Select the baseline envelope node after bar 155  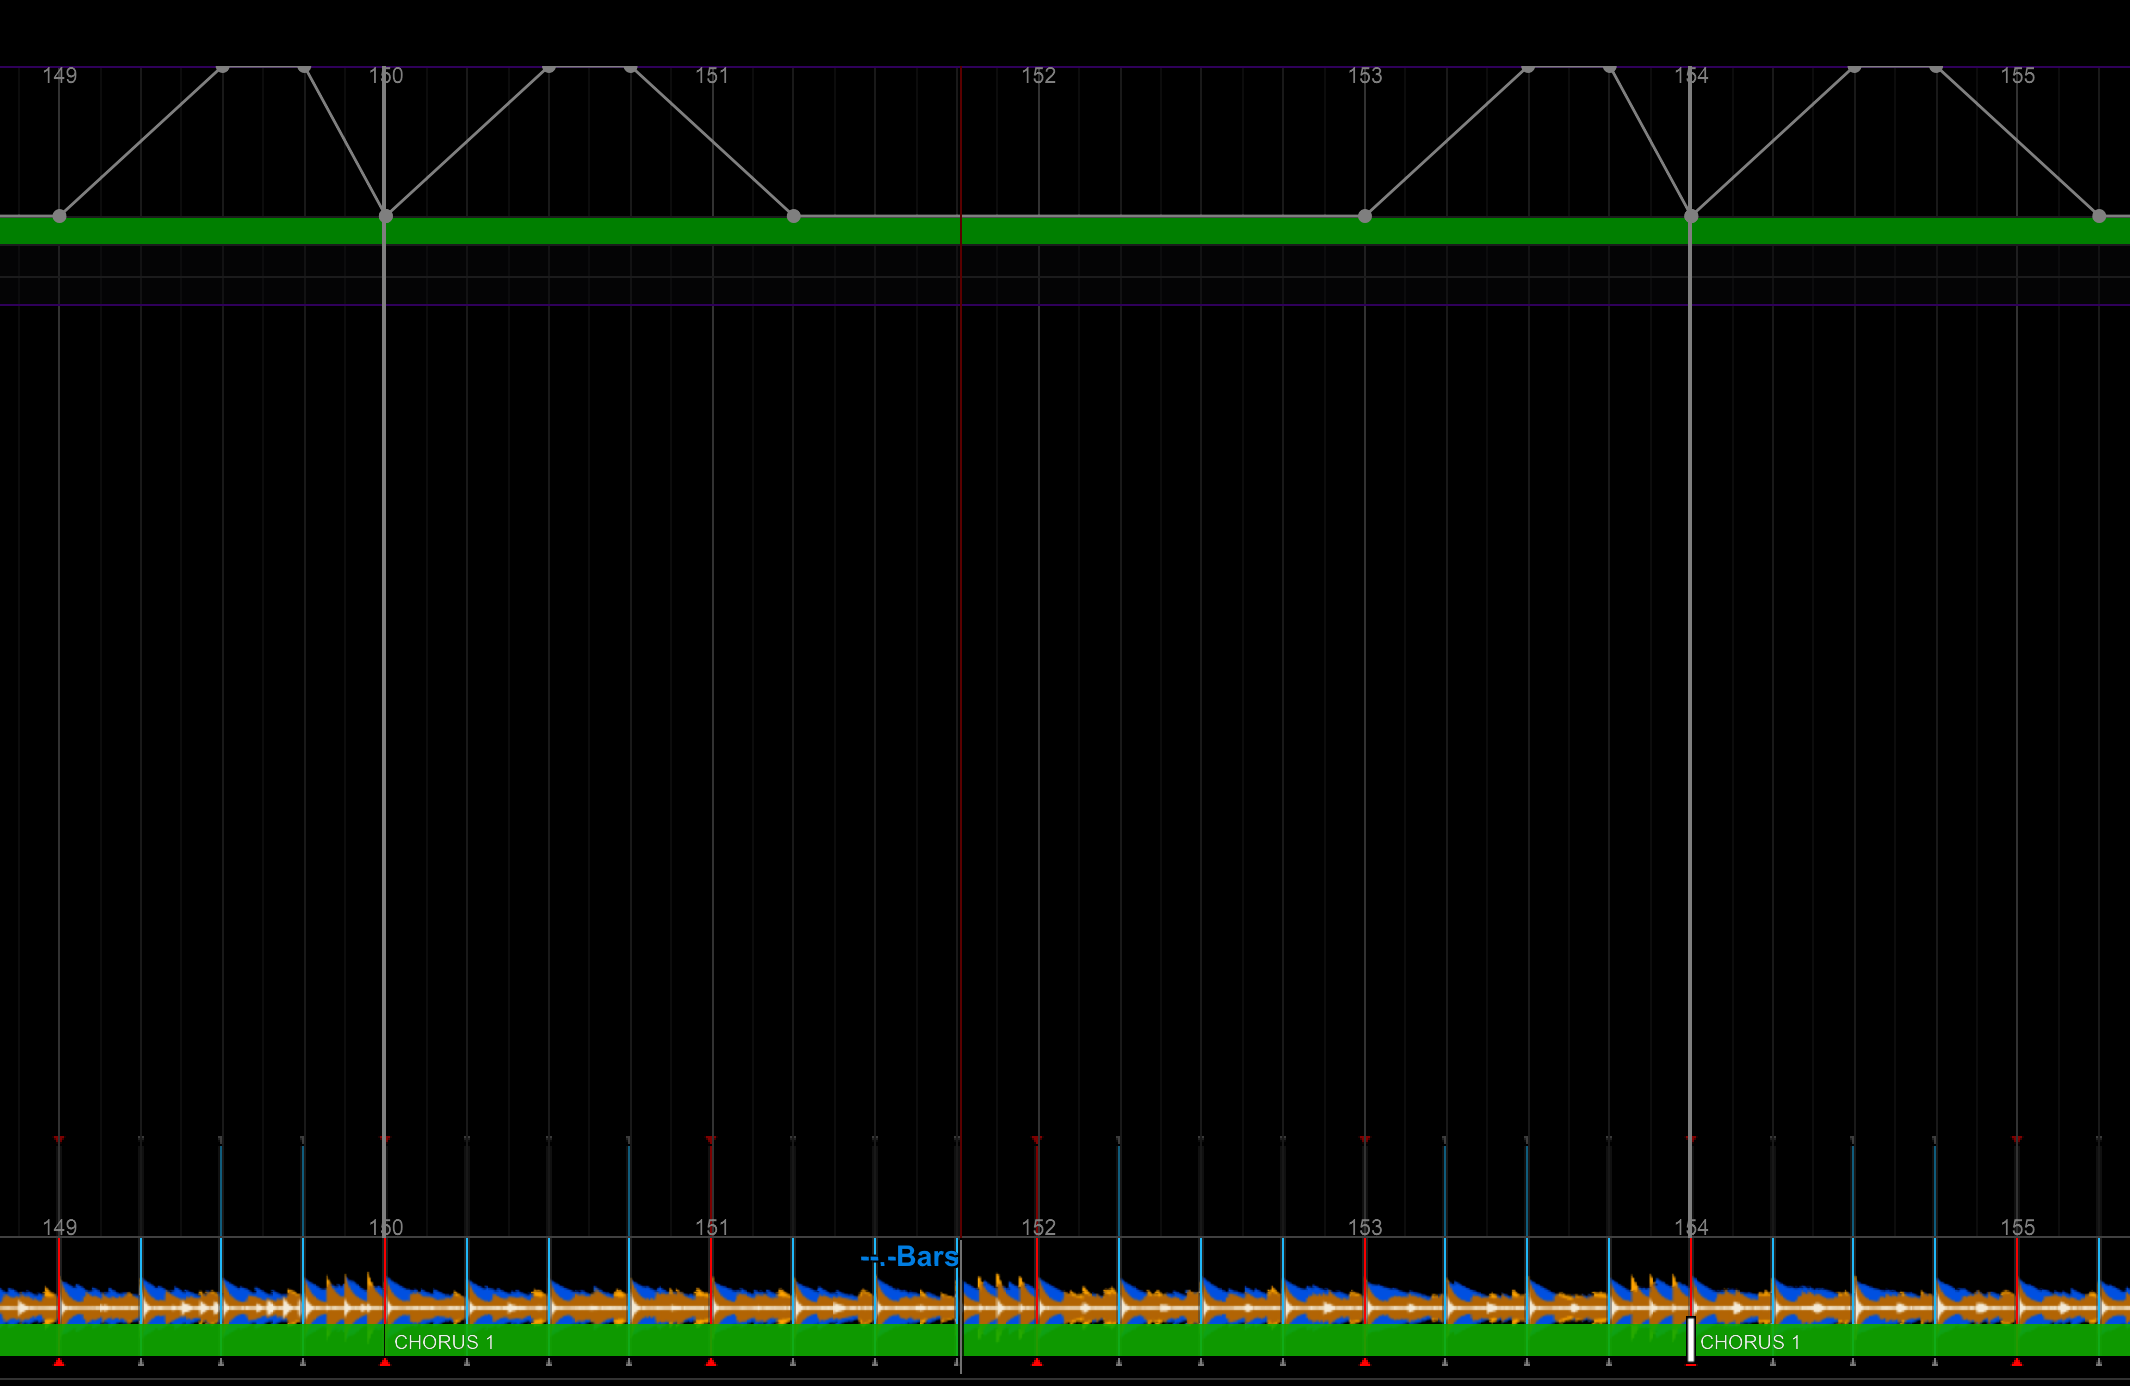coord(2099,216)
